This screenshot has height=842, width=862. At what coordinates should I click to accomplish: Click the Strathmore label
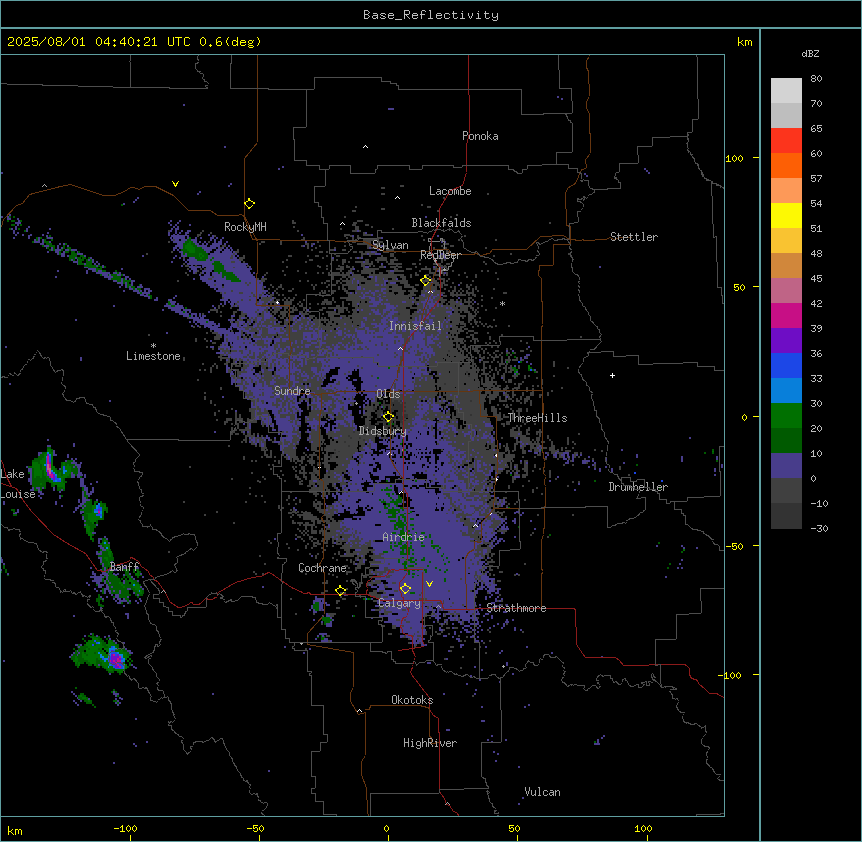coord(516,608)
